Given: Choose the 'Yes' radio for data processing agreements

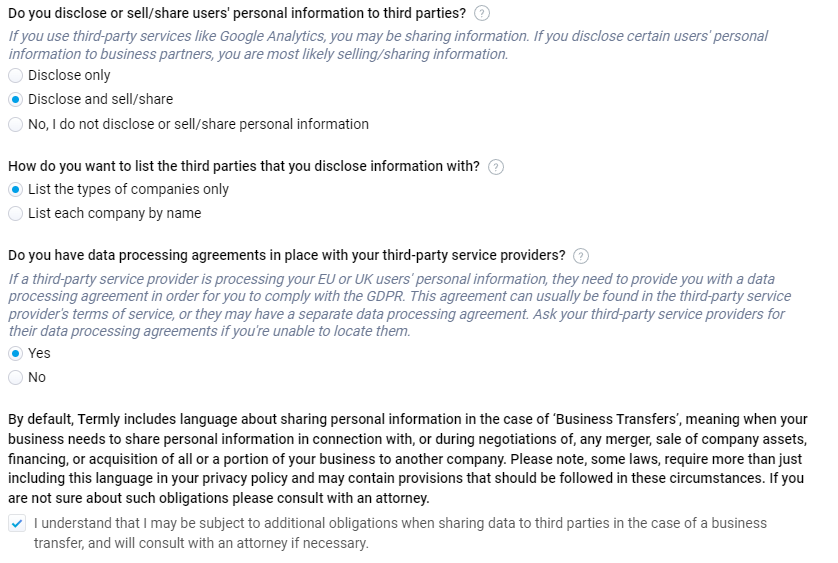Looking at the screenshot, I should (x=15, y=353).
